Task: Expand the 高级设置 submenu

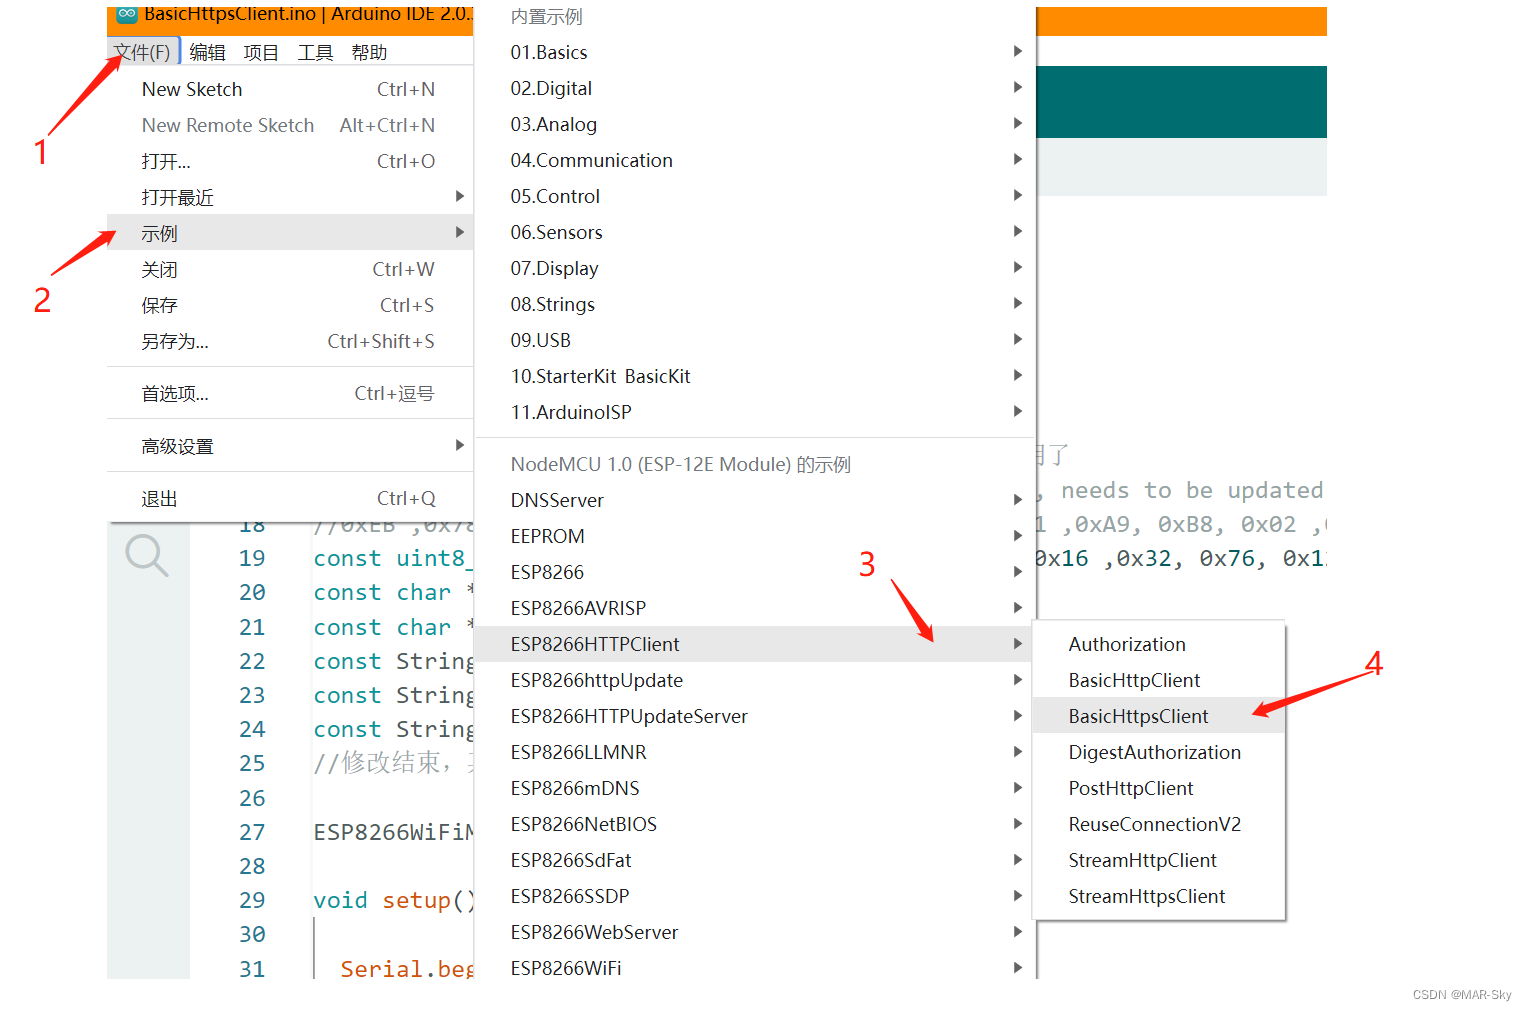Action: 177,445
